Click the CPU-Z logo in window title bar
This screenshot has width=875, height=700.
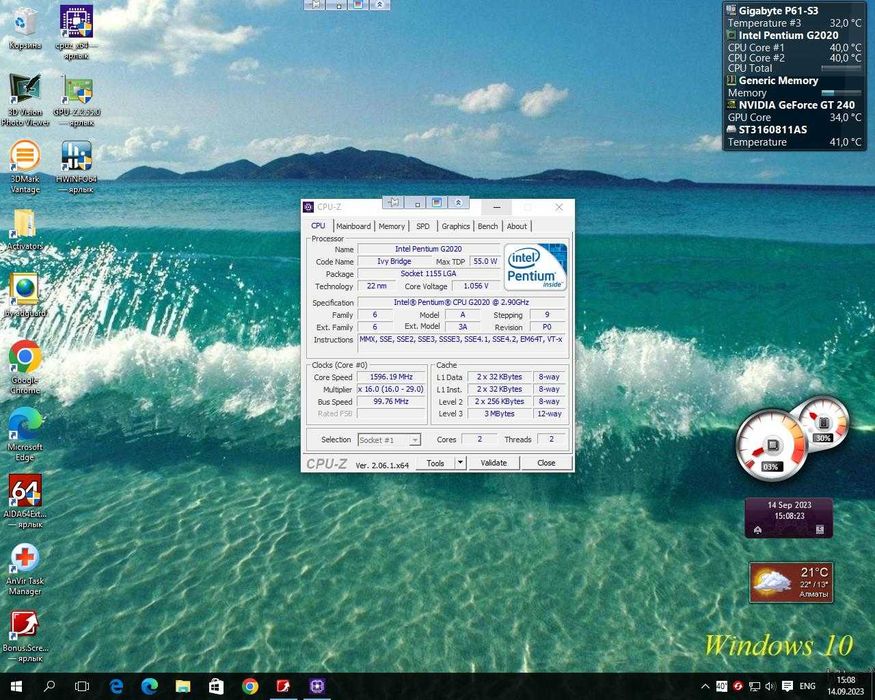pyautogui.click(x=309, y=207)
